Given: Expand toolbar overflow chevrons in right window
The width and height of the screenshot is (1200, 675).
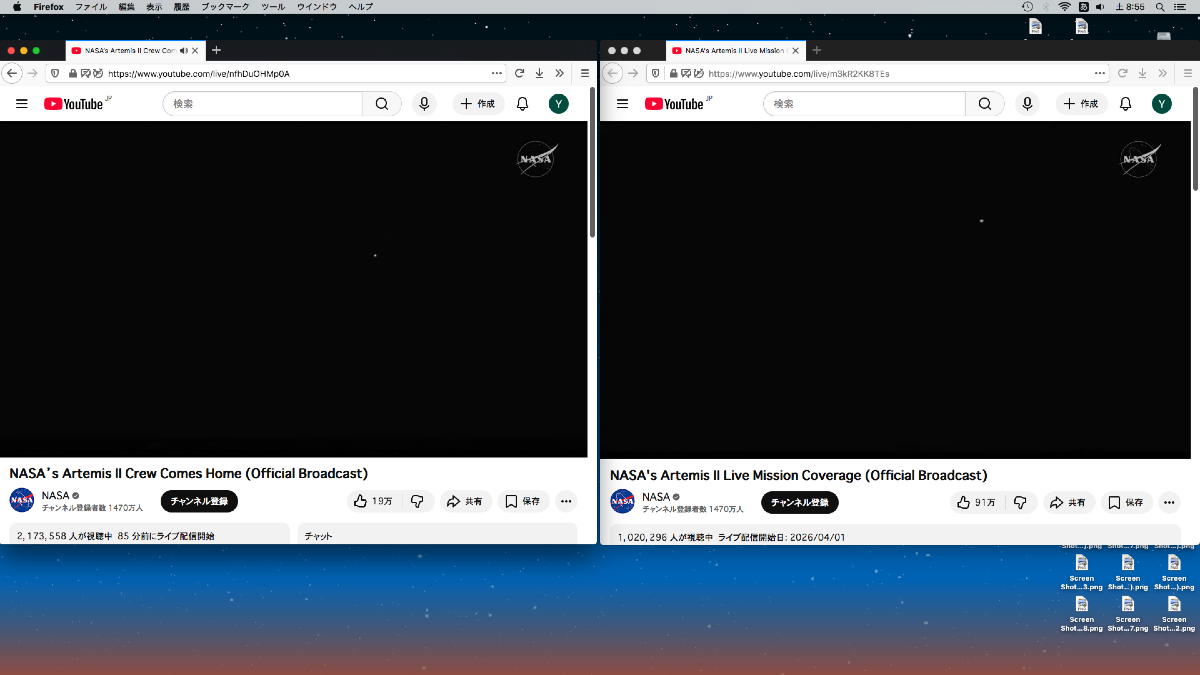Looking at the screenshot, I should point(1161,73).
